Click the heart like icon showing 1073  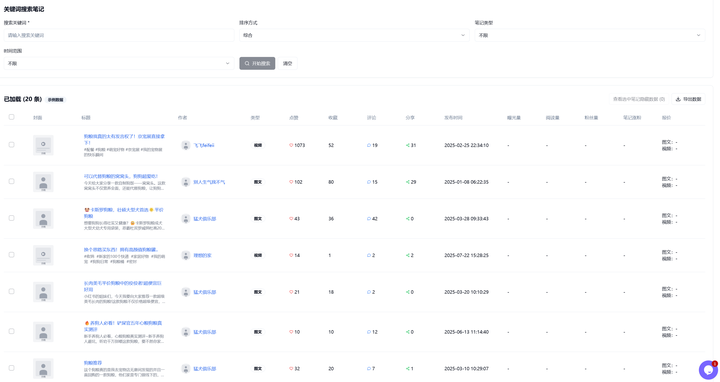[291, 145]
